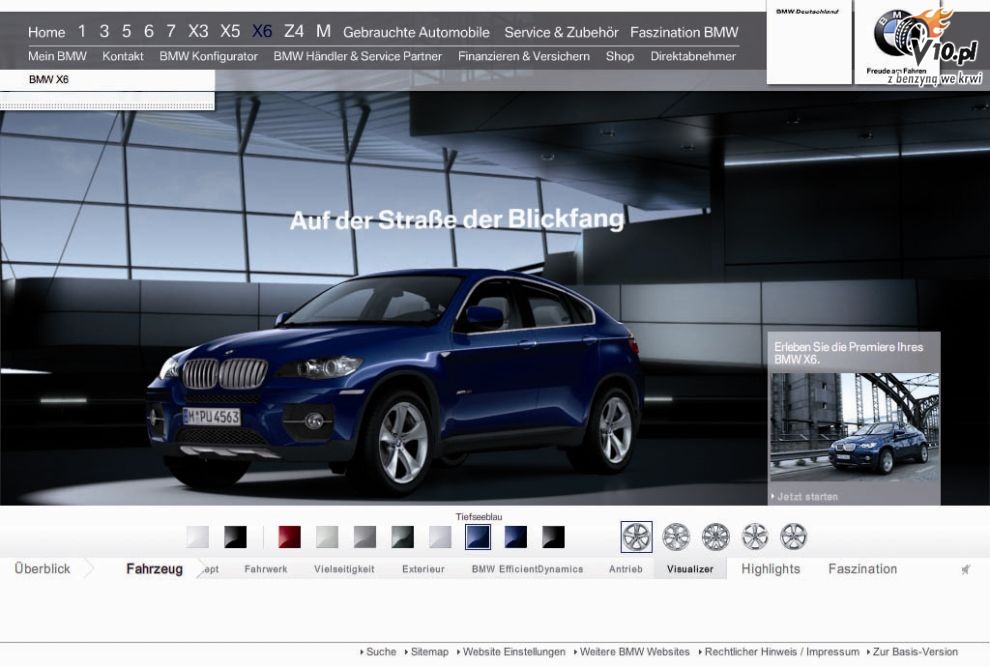This screenshot has width=990, height=667.
Task: Switch to the Highlights section
Action: tap(770, 568)
